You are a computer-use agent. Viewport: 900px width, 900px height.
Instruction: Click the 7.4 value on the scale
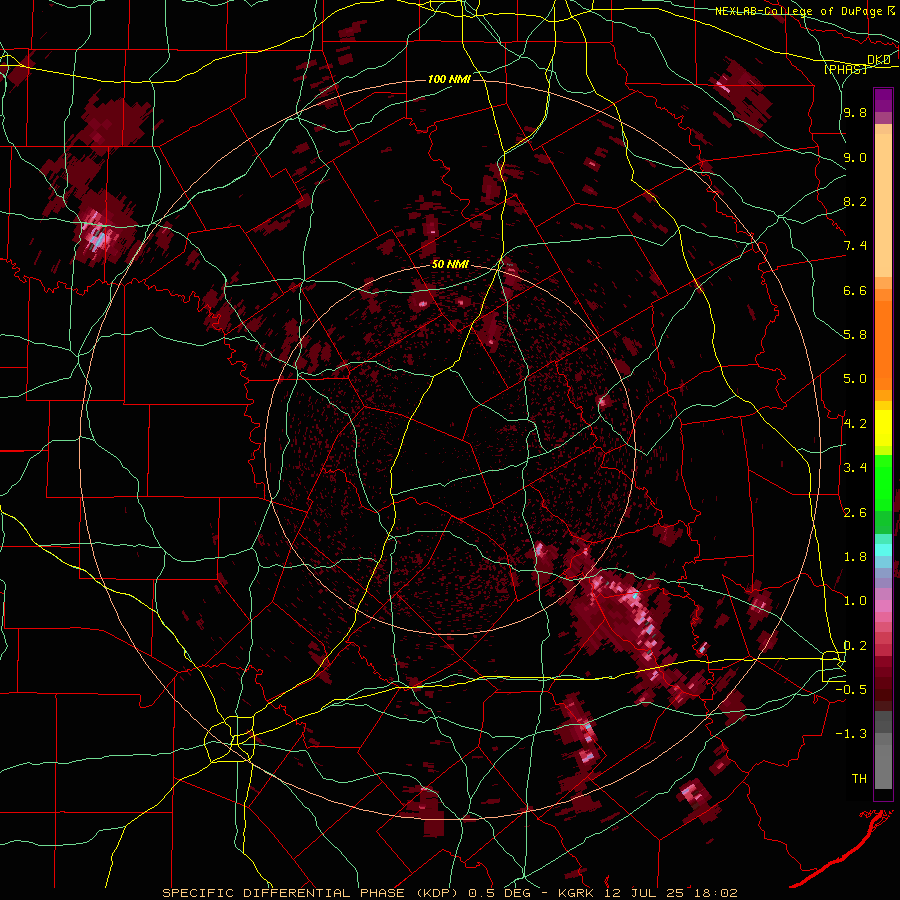tap(855, 246)
